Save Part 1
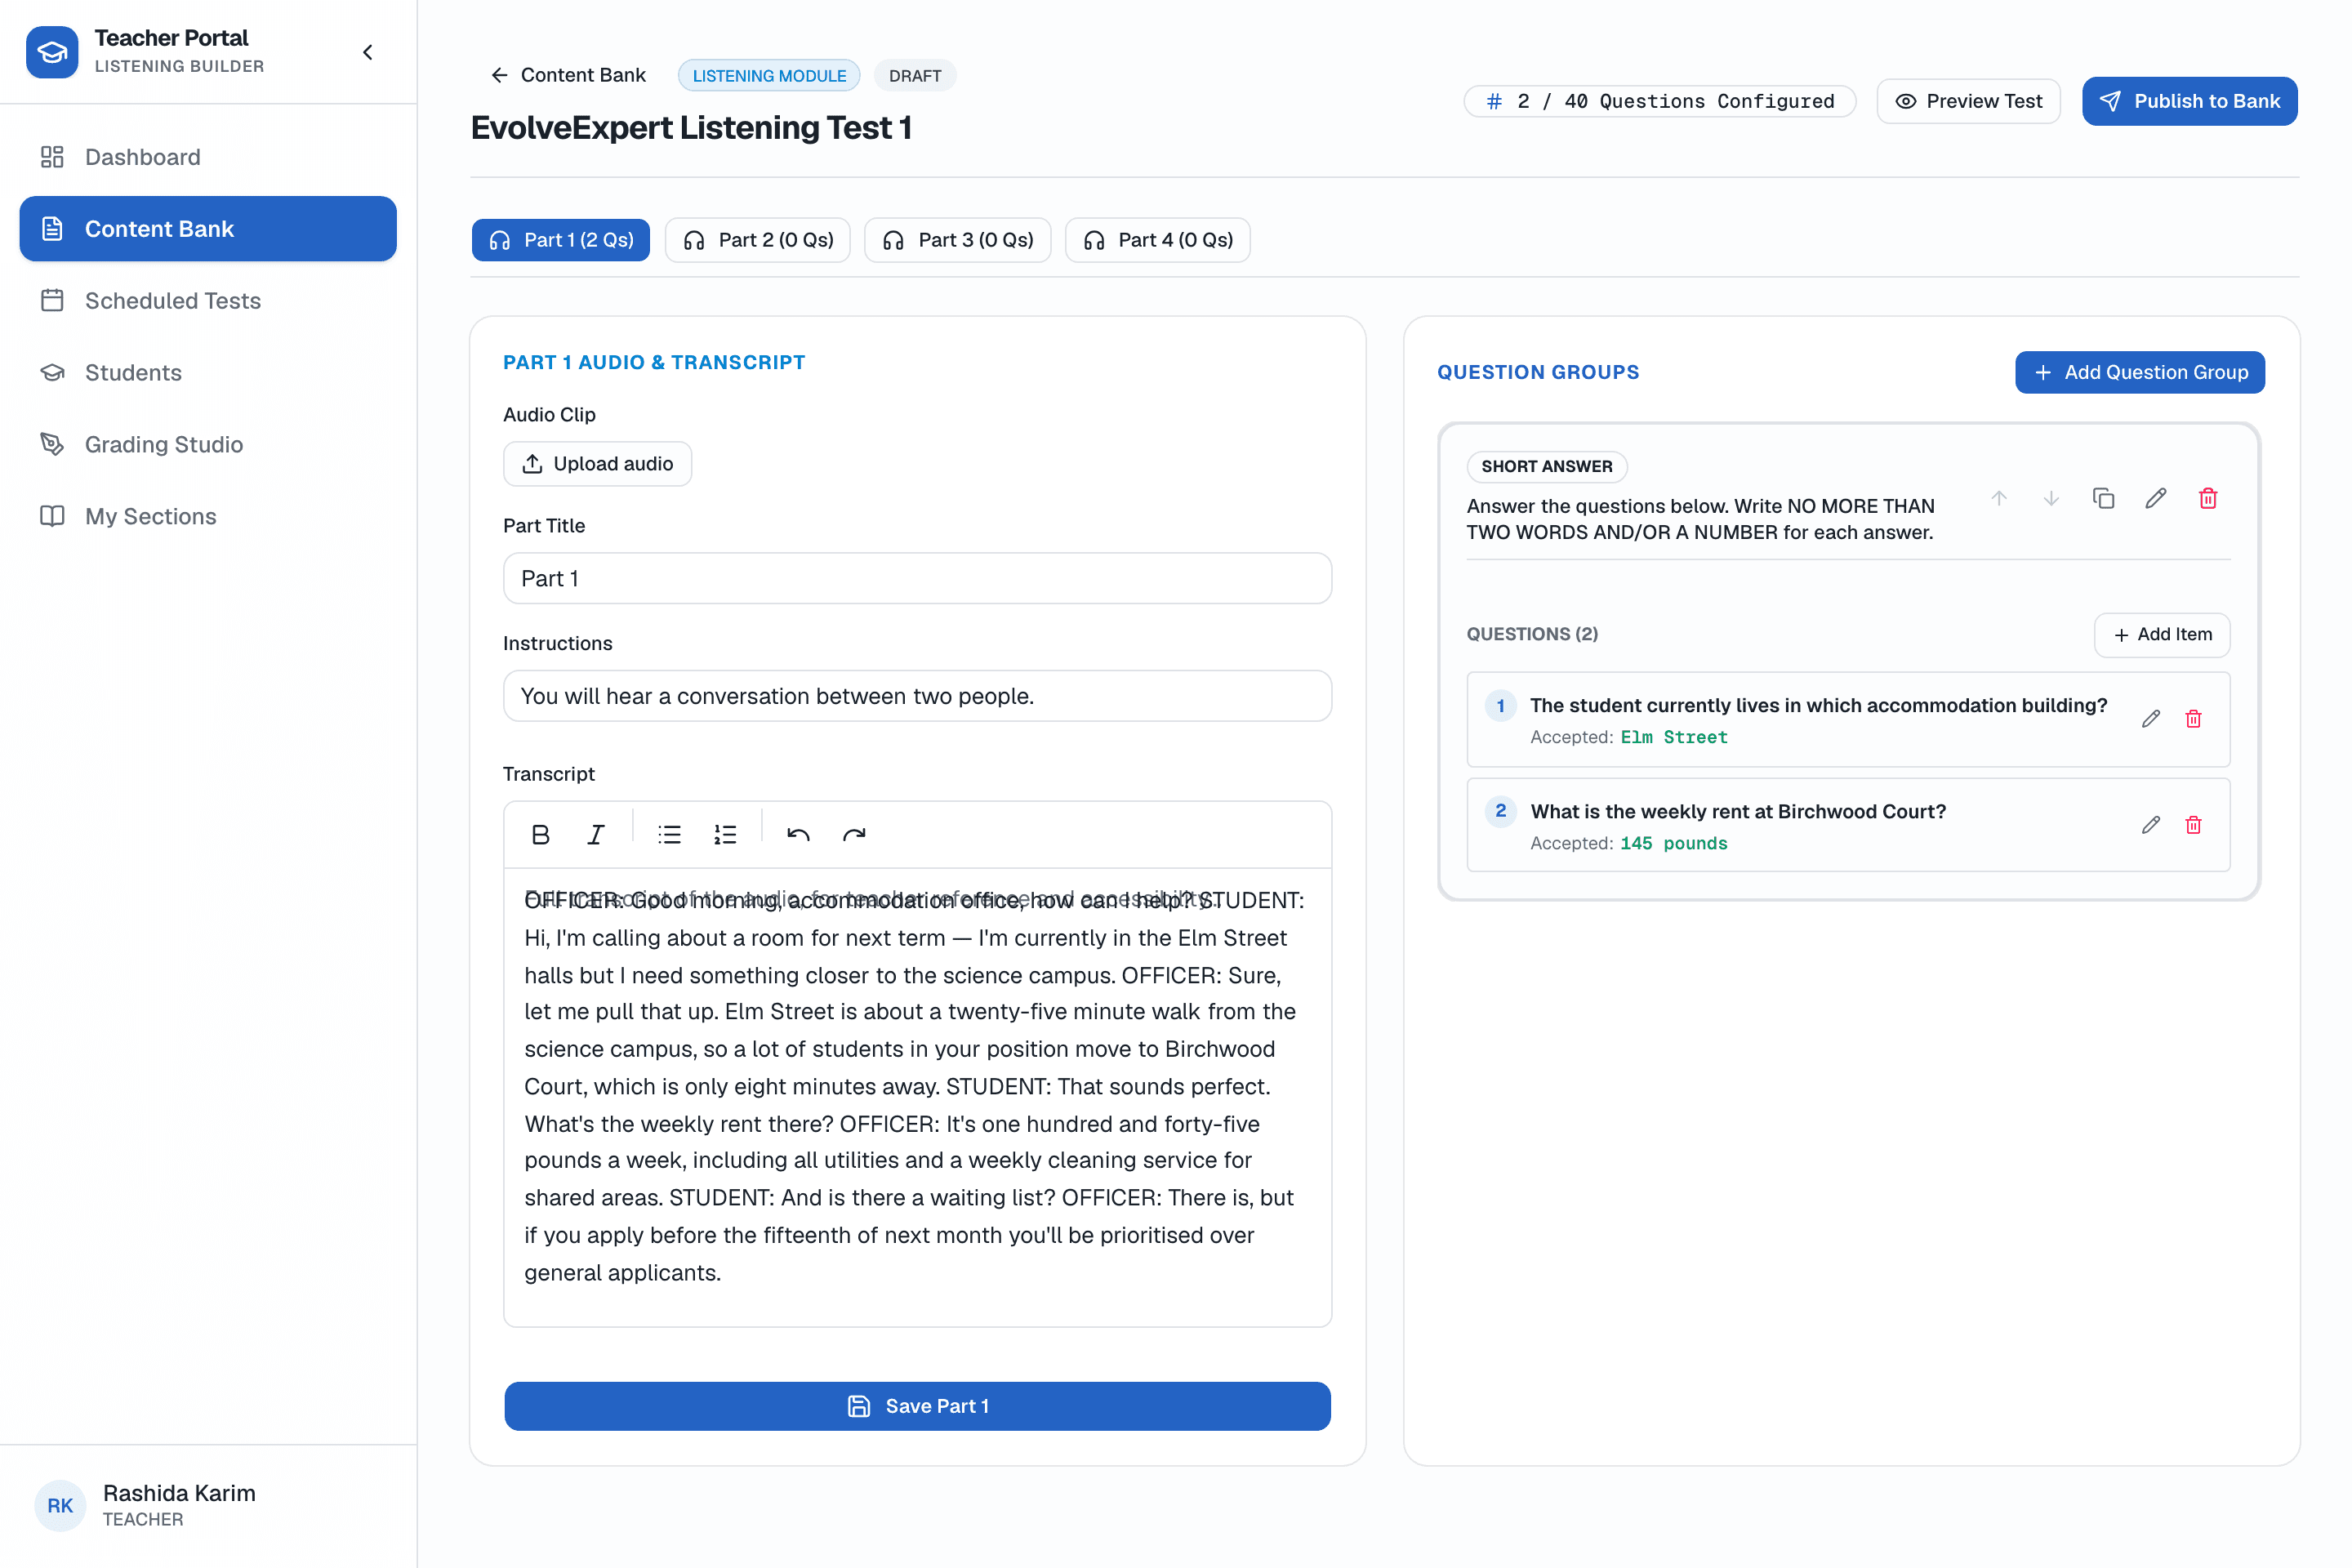Image resolution: width=2352 pixels, height=1568 pixels. (917, 1406)
